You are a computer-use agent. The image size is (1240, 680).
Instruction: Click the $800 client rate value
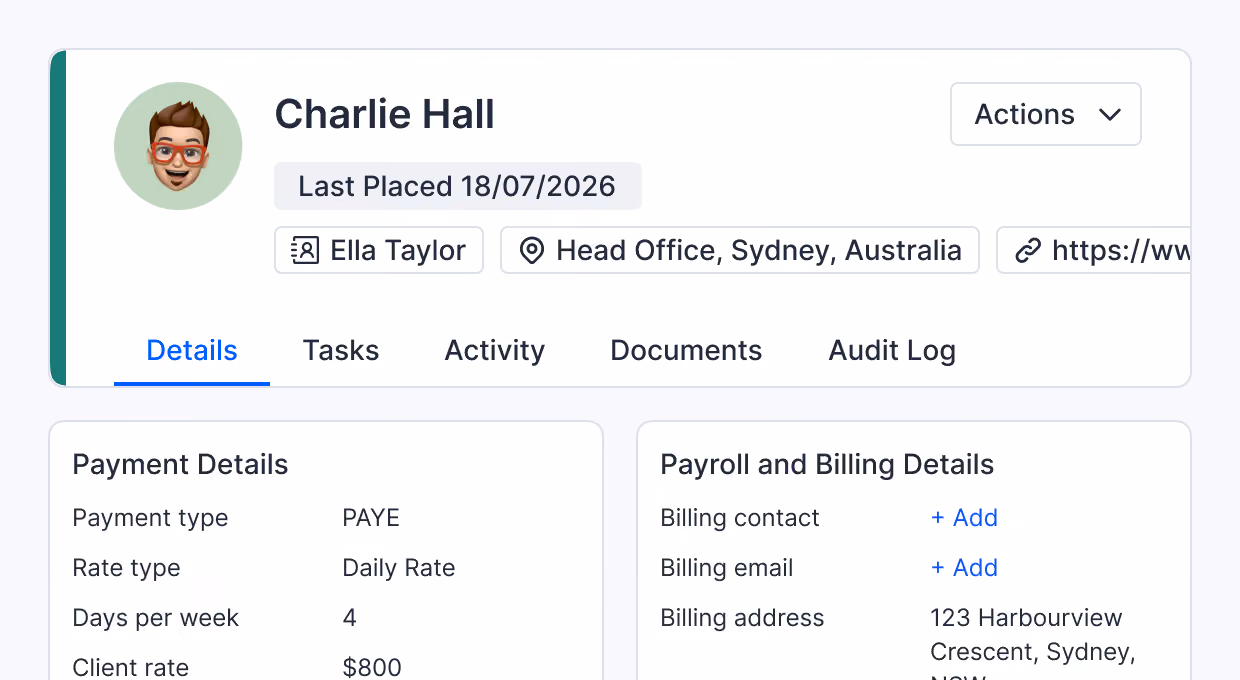372,667
